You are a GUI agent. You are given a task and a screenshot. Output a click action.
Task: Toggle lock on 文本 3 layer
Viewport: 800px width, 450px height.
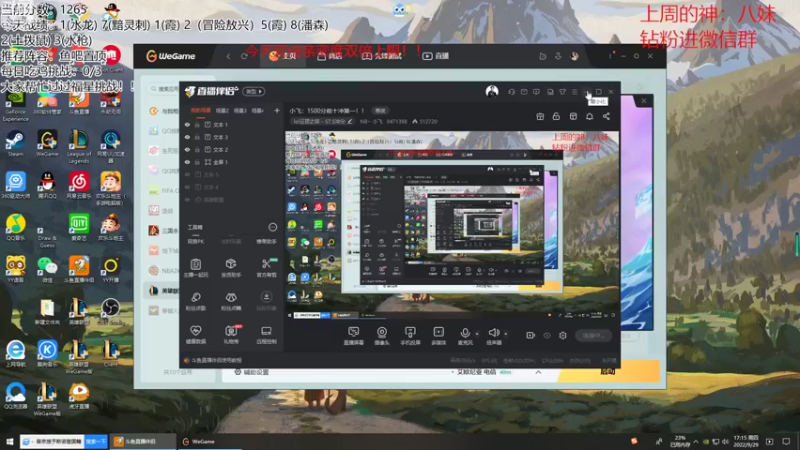point(197,137)
